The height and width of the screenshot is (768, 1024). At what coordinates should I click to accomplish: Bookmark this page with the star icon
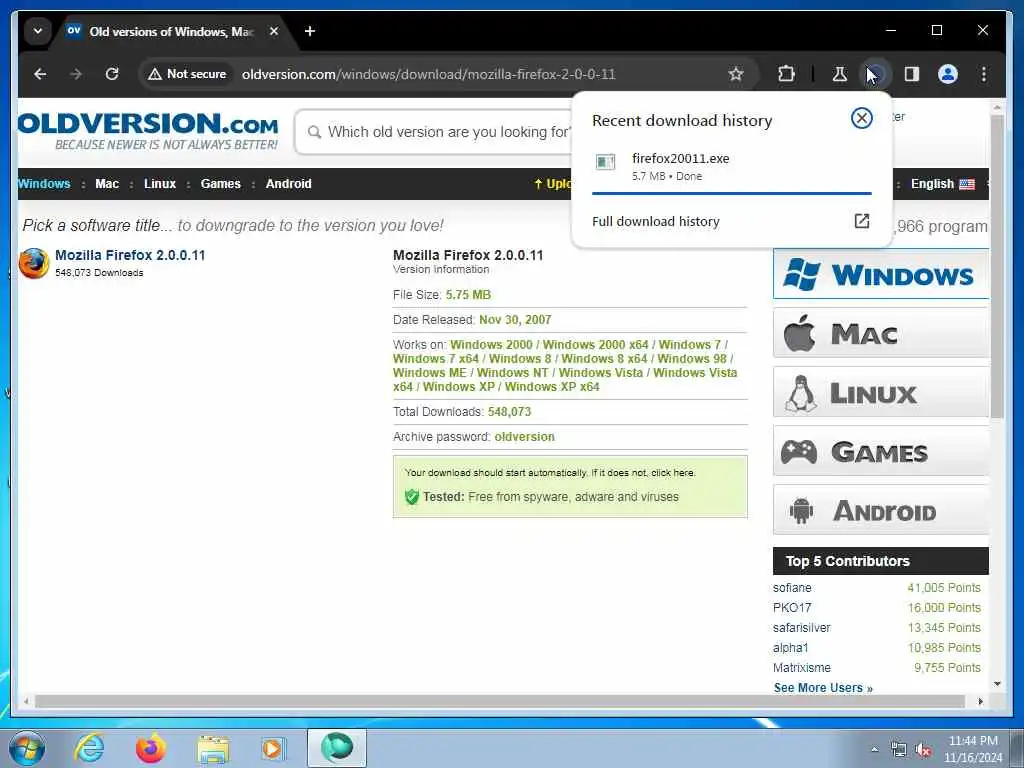click(736, 74)
